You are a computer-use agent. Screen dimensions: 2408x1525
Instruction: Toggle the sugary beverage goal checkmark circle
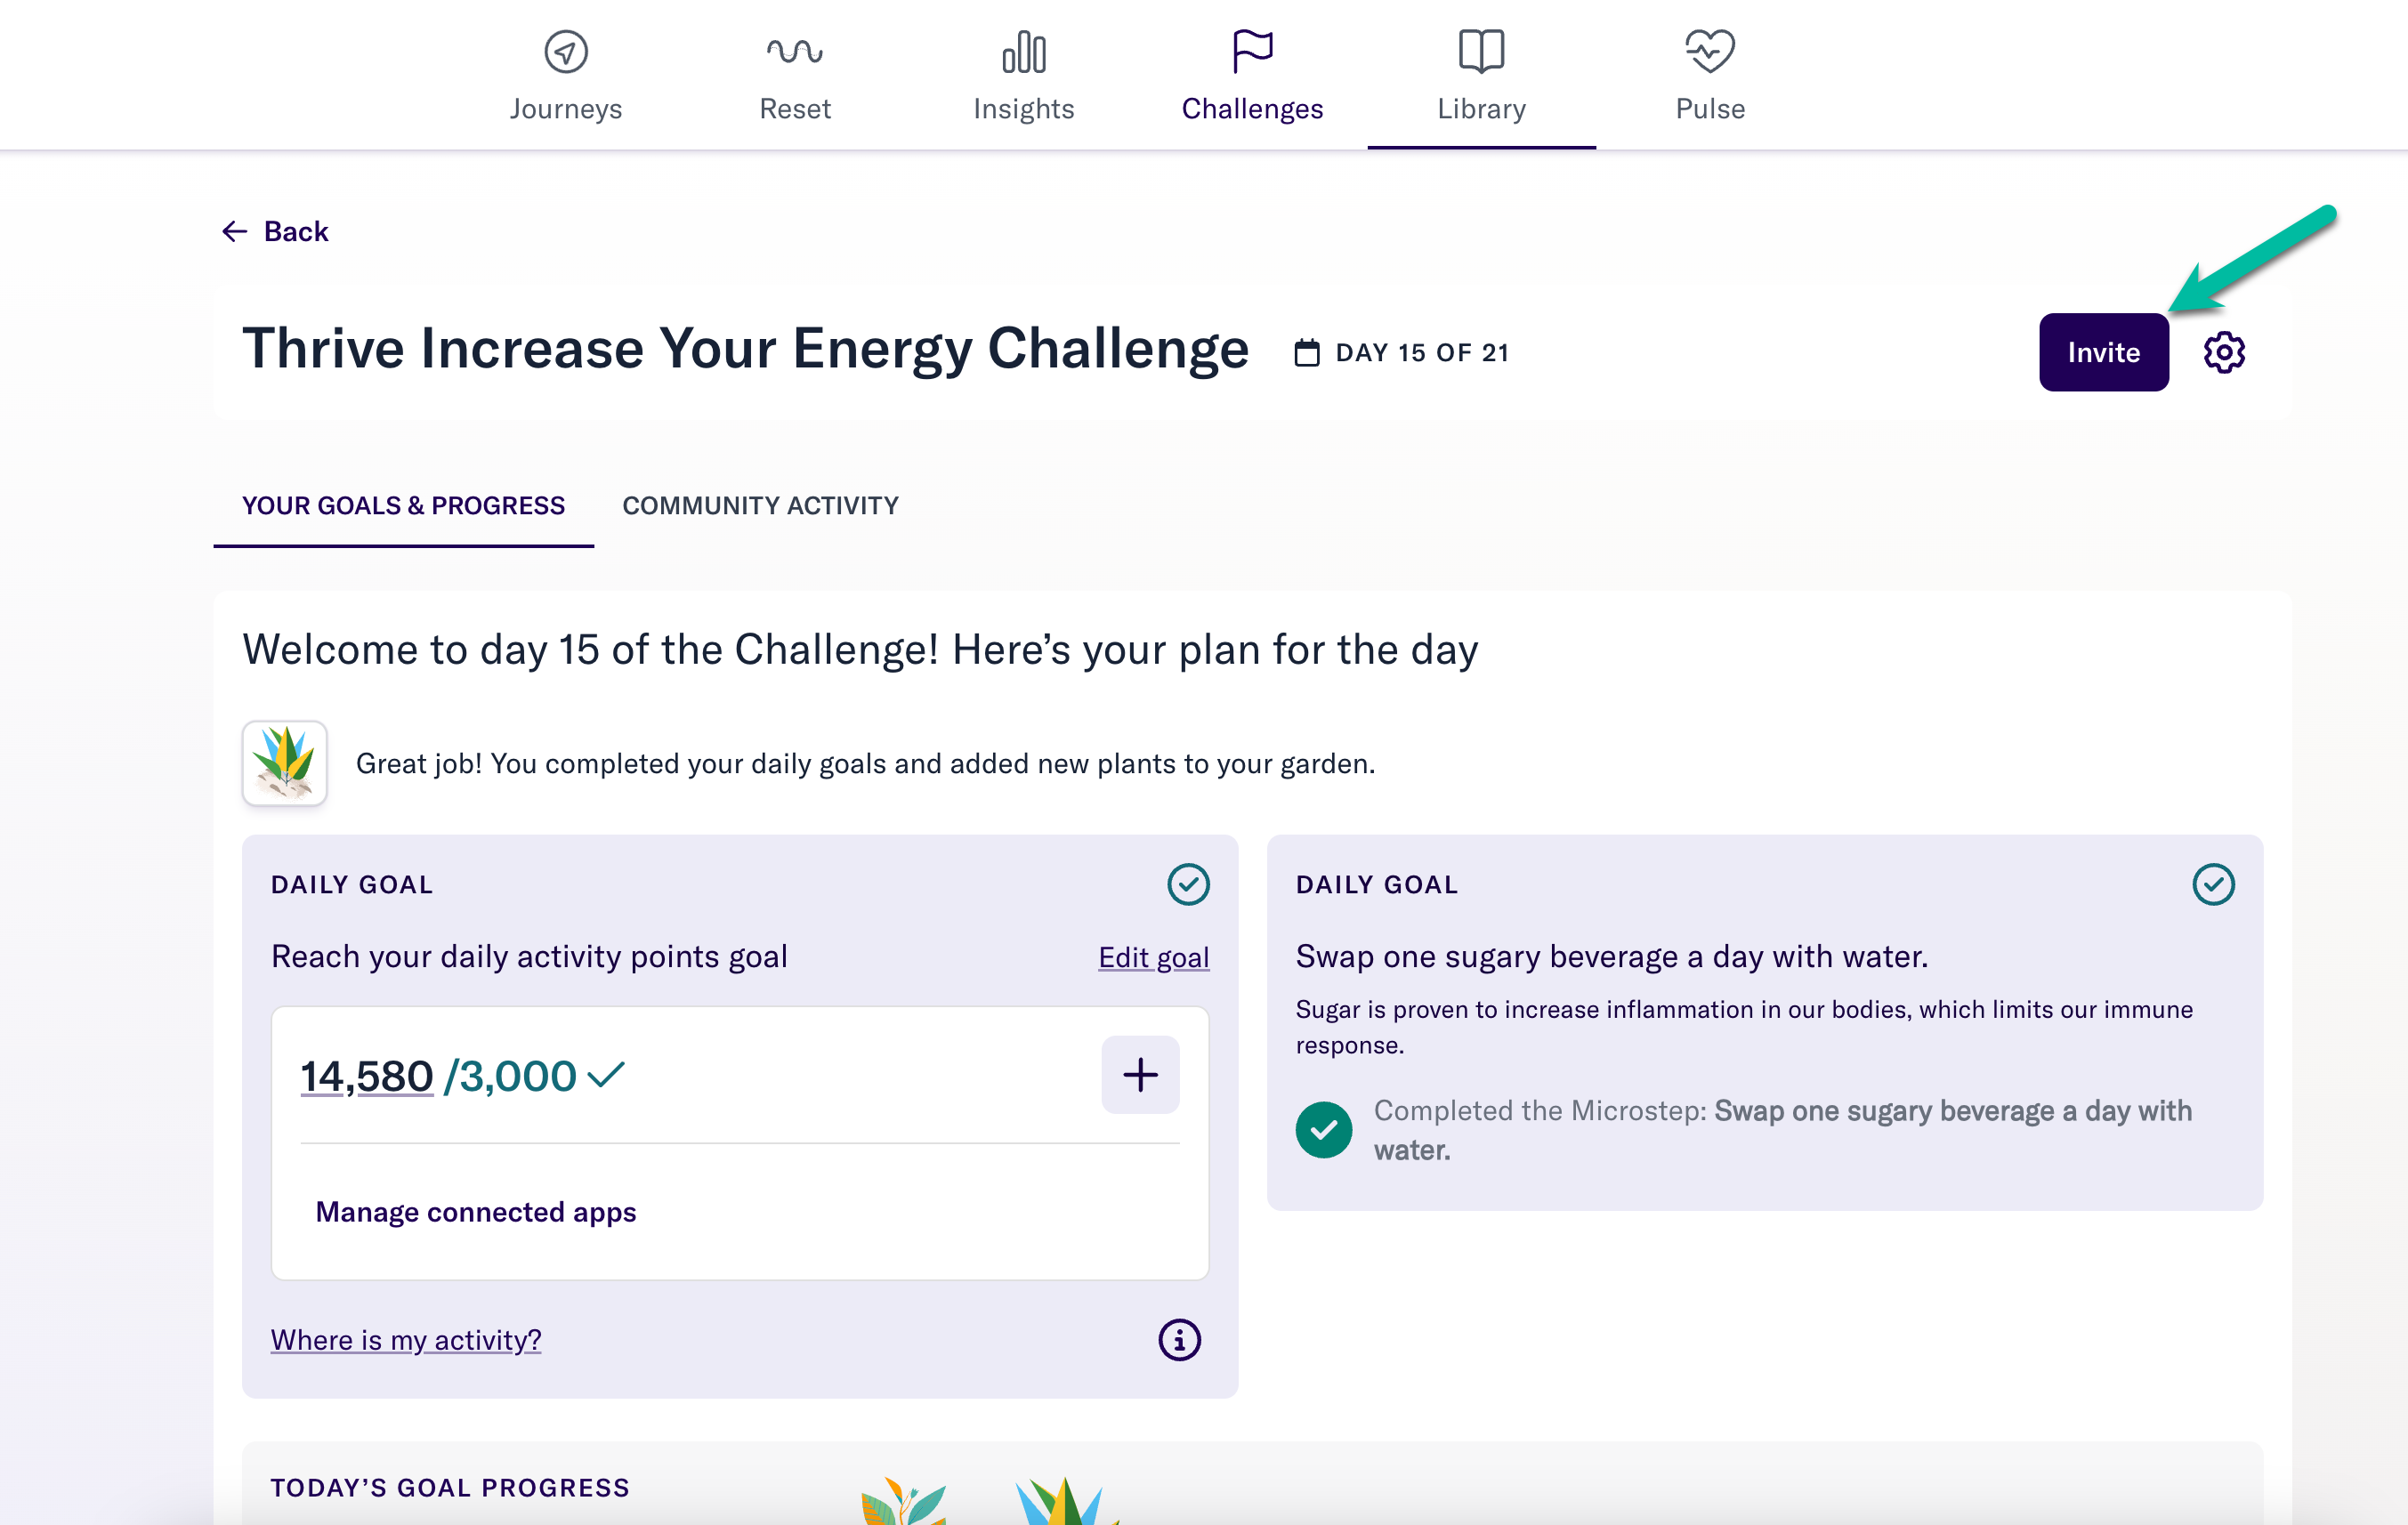pyautogui.click(x=2212, y=884)
